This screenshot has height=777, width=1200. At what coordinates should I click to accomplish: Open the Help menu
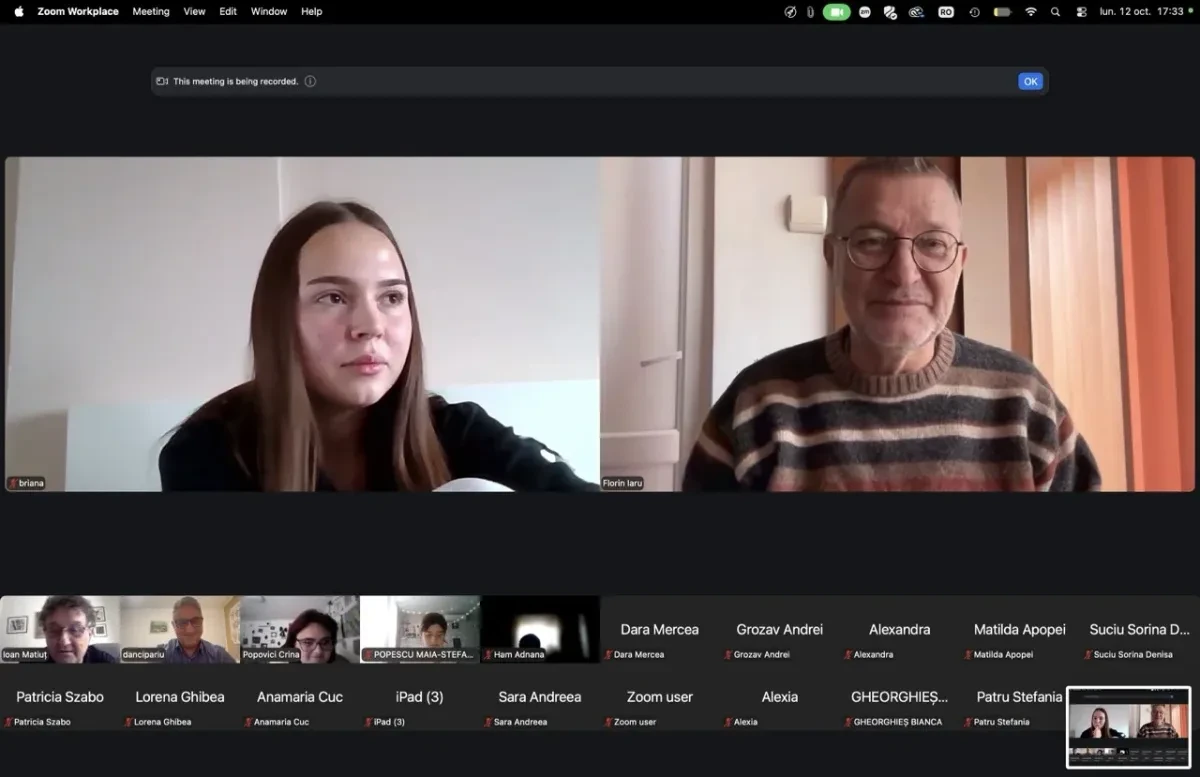(312, 12)
